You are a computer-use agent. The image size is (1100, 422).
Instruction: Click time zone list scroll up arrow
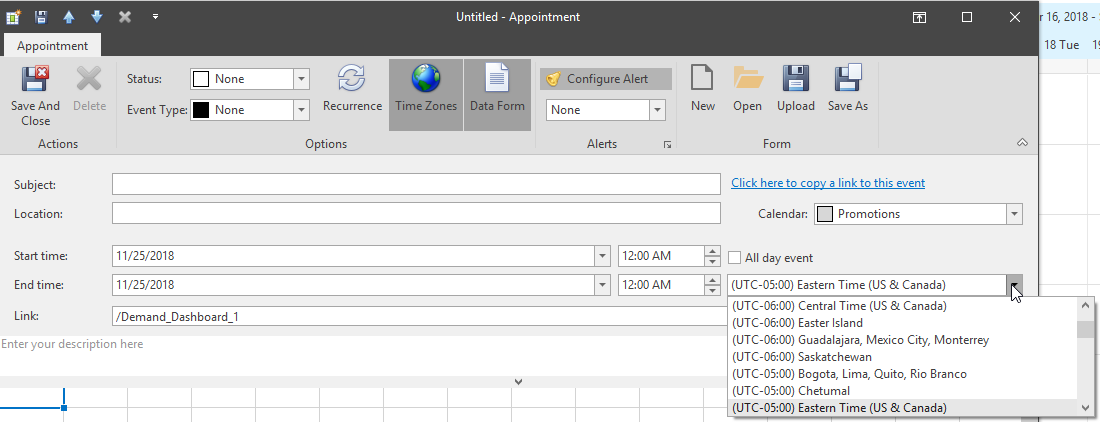click(1085, 306)
